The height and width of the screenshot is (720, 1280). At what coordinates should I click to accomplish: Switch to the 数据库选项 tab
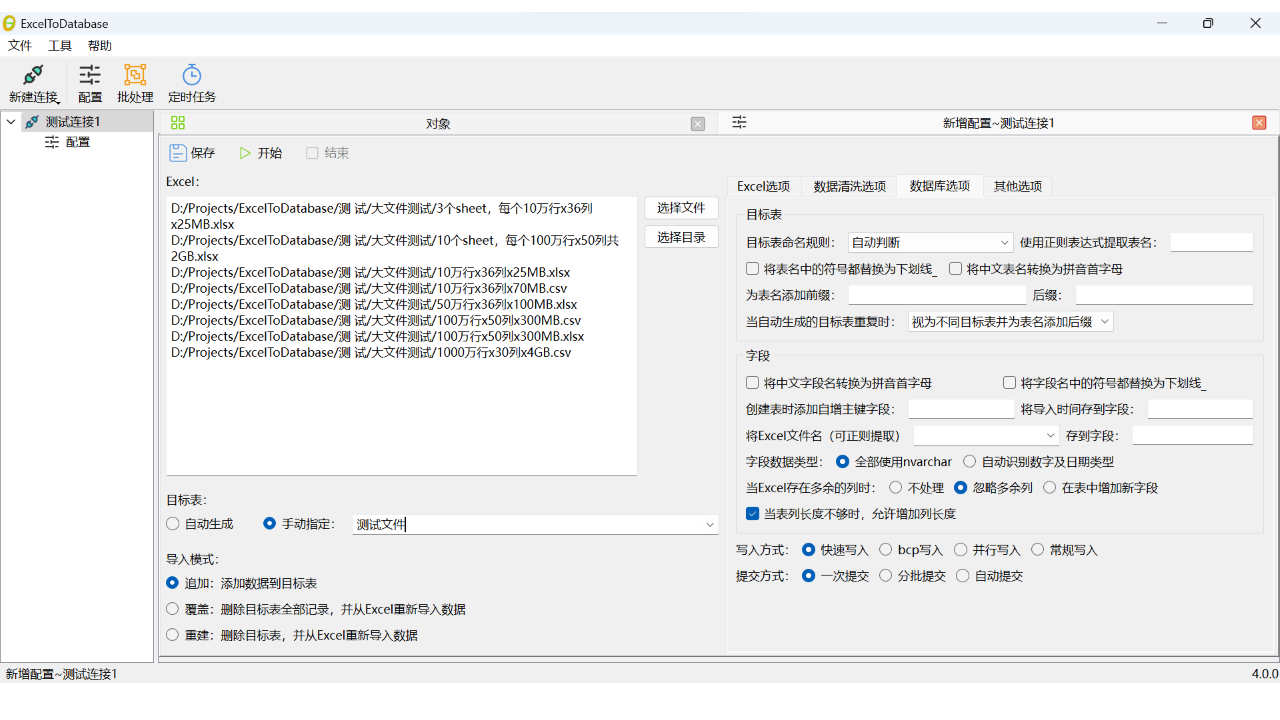pos(940,186)
